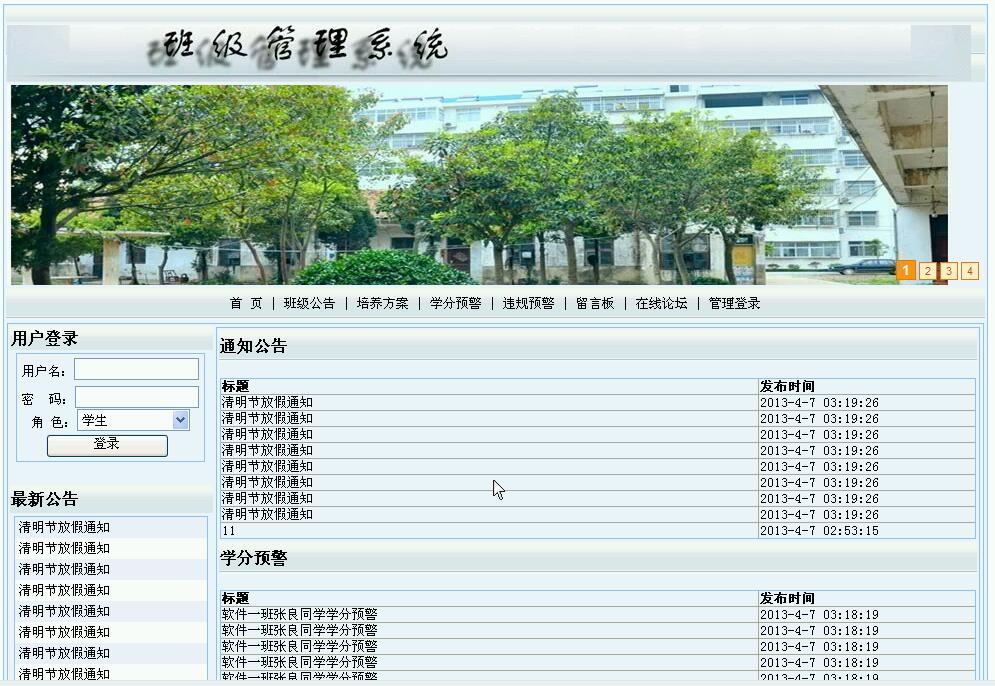Visit the 在线论坛 navigation link

[661, 303]
